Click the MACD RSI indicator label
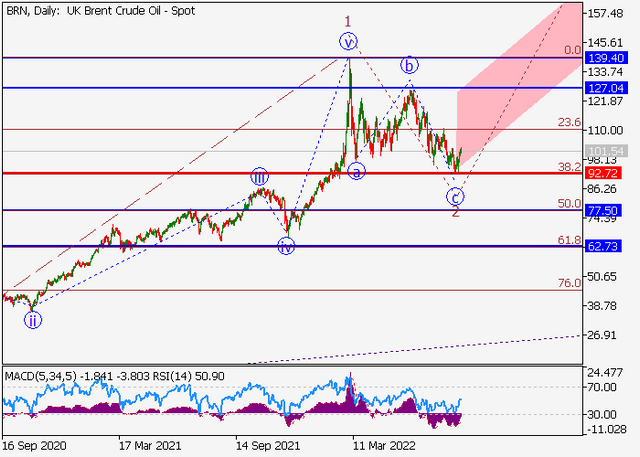Image resolution: width=640 pixels, height=457 pixels. pos(115,376)
